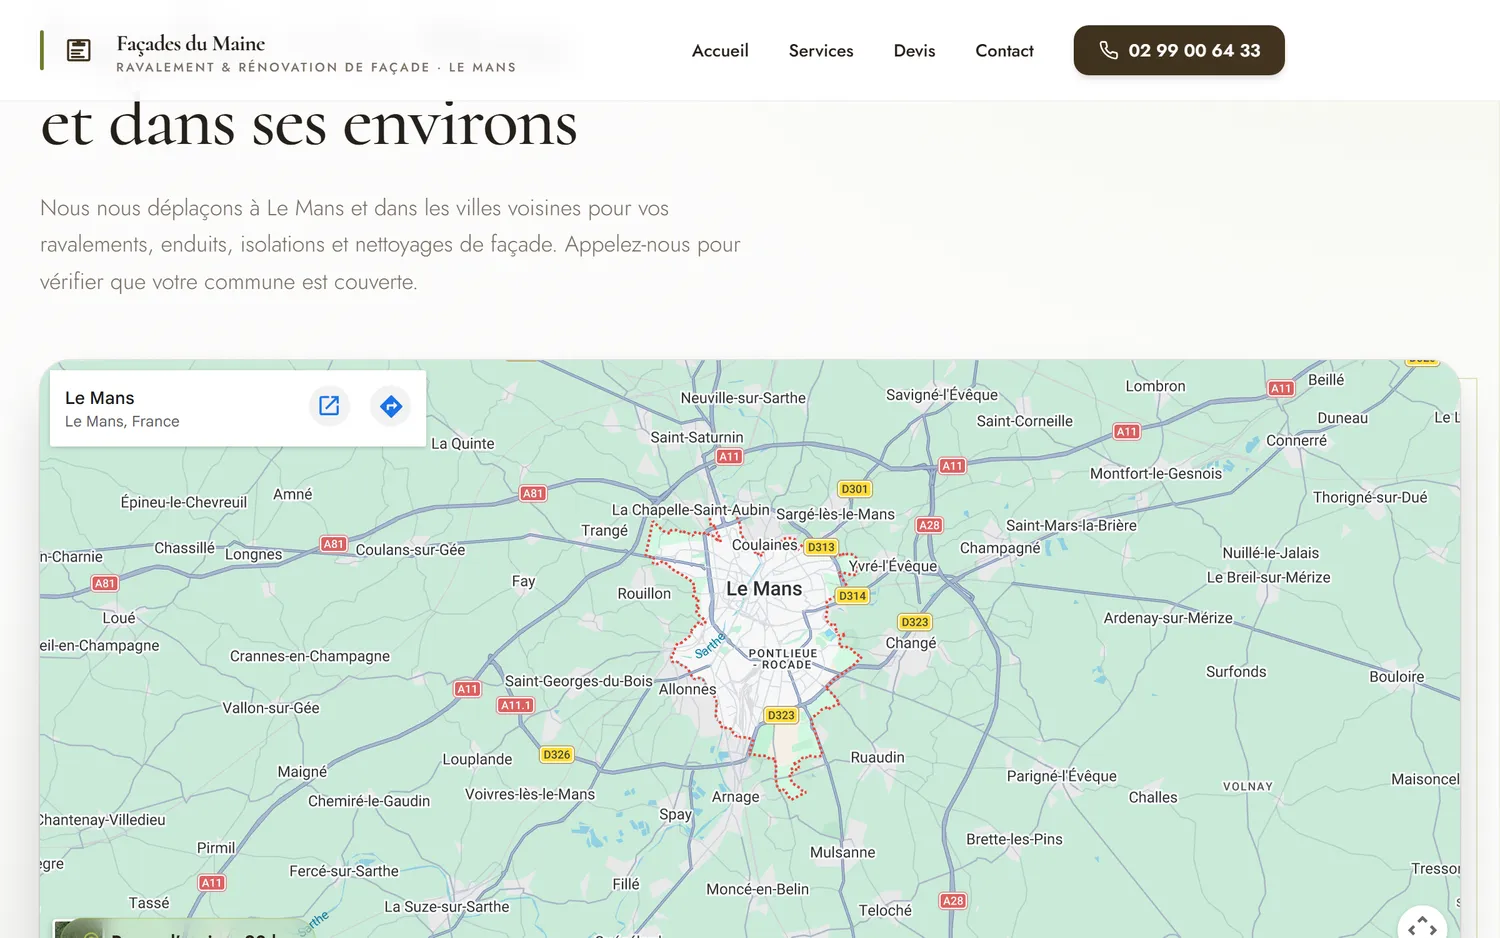Click Montfort-le-Gesnois on the map
1500x938 pixels.
coord(1156,474)
